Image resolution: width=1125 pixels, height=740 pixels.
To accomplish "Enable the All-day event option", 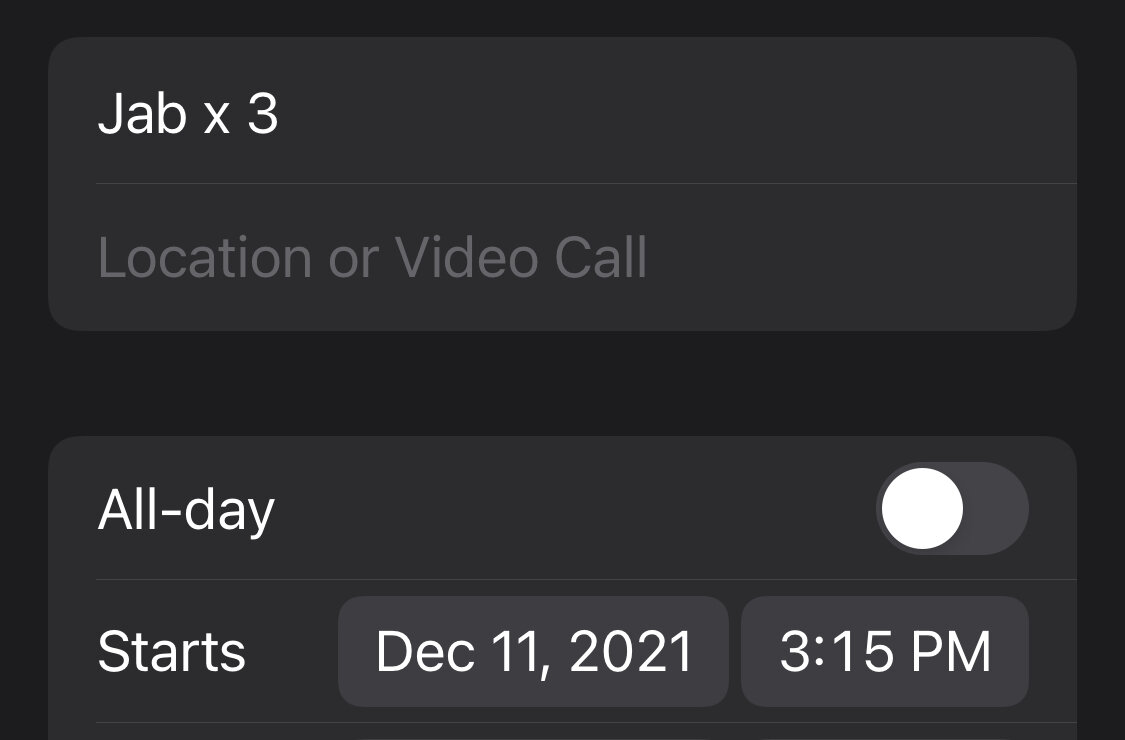I will click(x=952, y=508).
